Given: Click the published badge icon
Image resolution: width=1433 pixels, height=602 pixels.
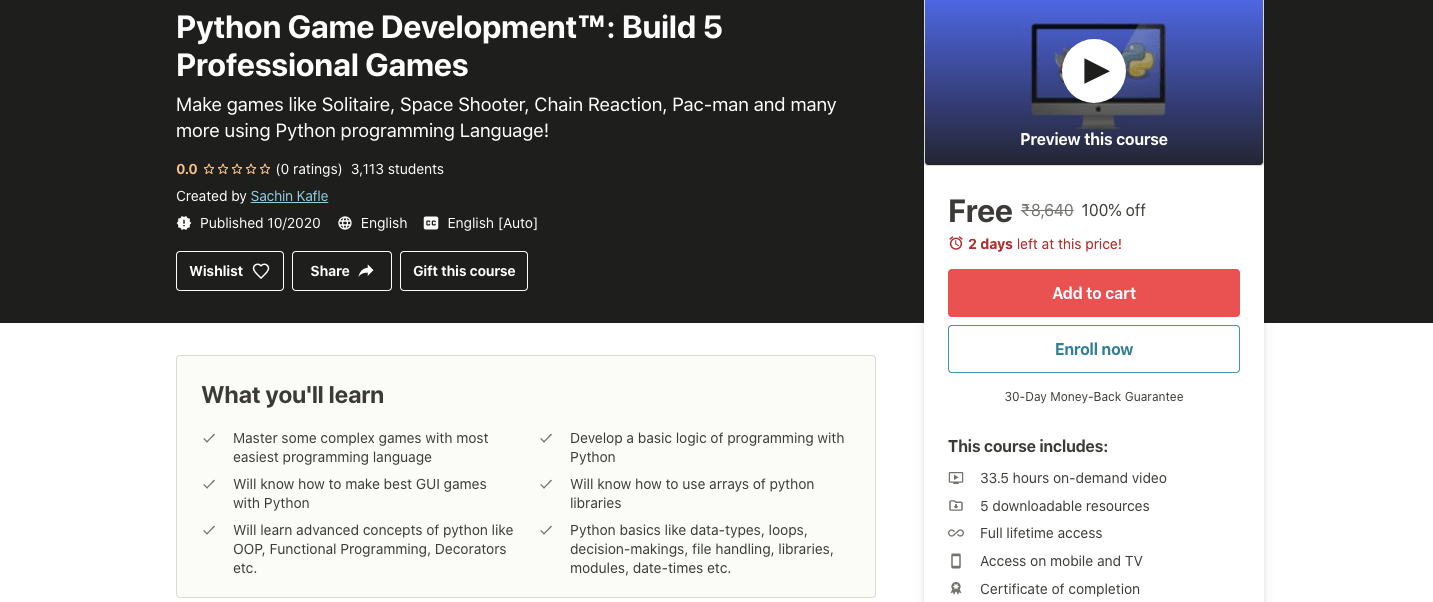Looking at the screenshot, I should pyautogui.click(x=184, y=223).
